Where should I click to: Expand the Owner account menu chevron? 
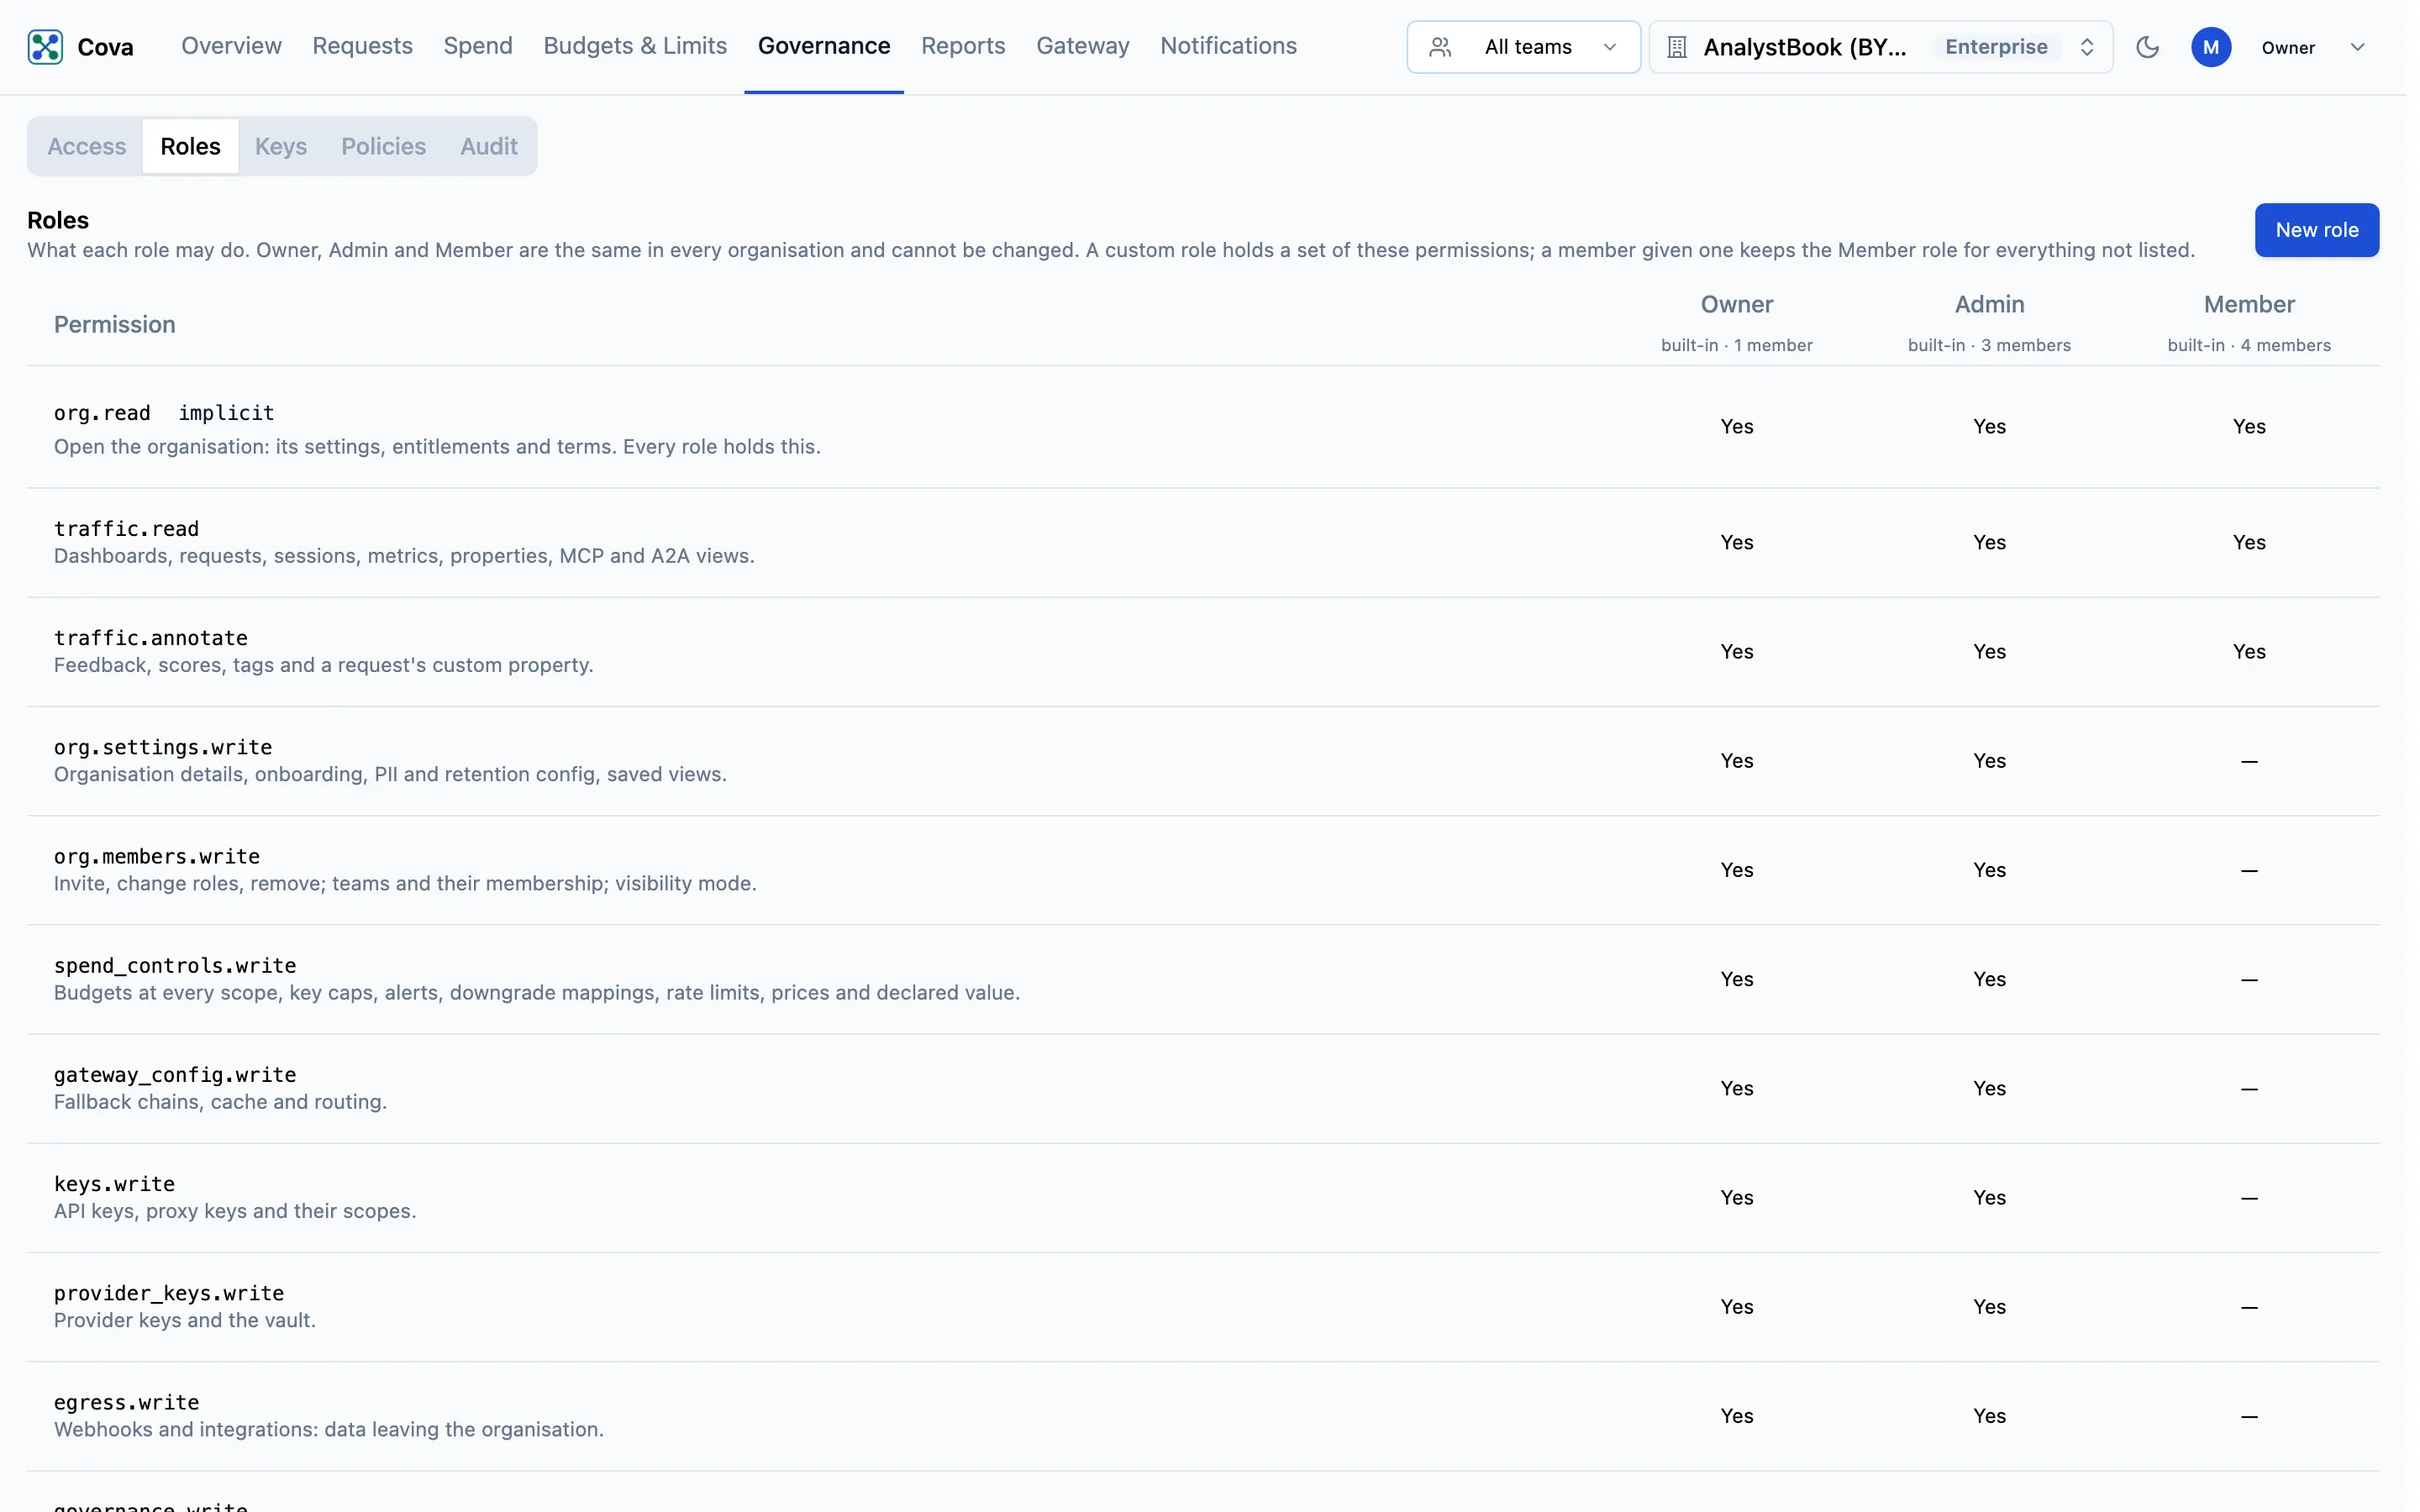(x=2357, y=47)
